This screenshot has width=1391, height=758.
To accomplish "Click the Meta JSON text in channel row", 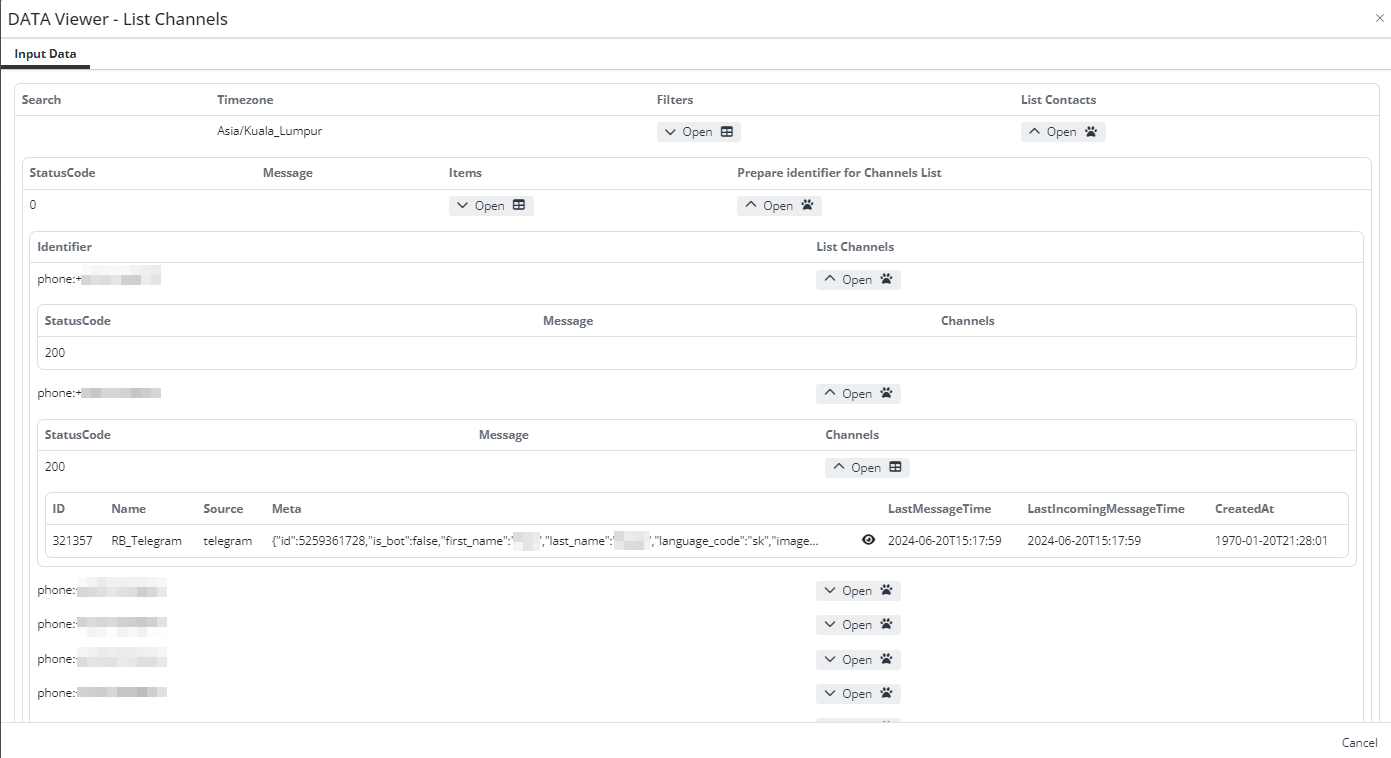I will click(x=545, y=541).
